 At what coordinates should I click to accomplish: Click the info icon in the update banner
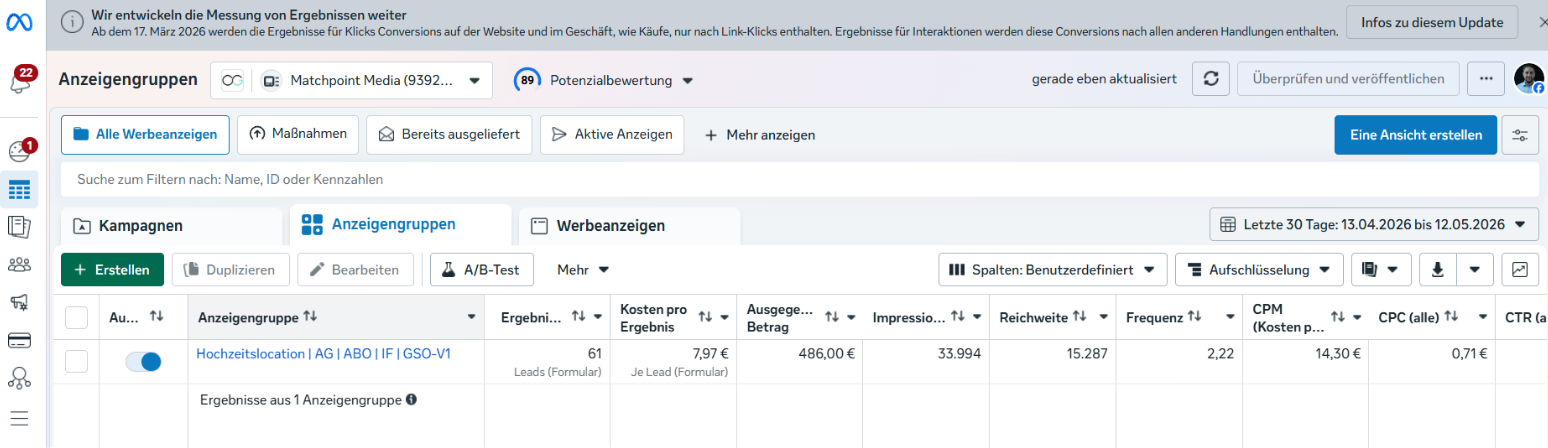tap(72, 22)
